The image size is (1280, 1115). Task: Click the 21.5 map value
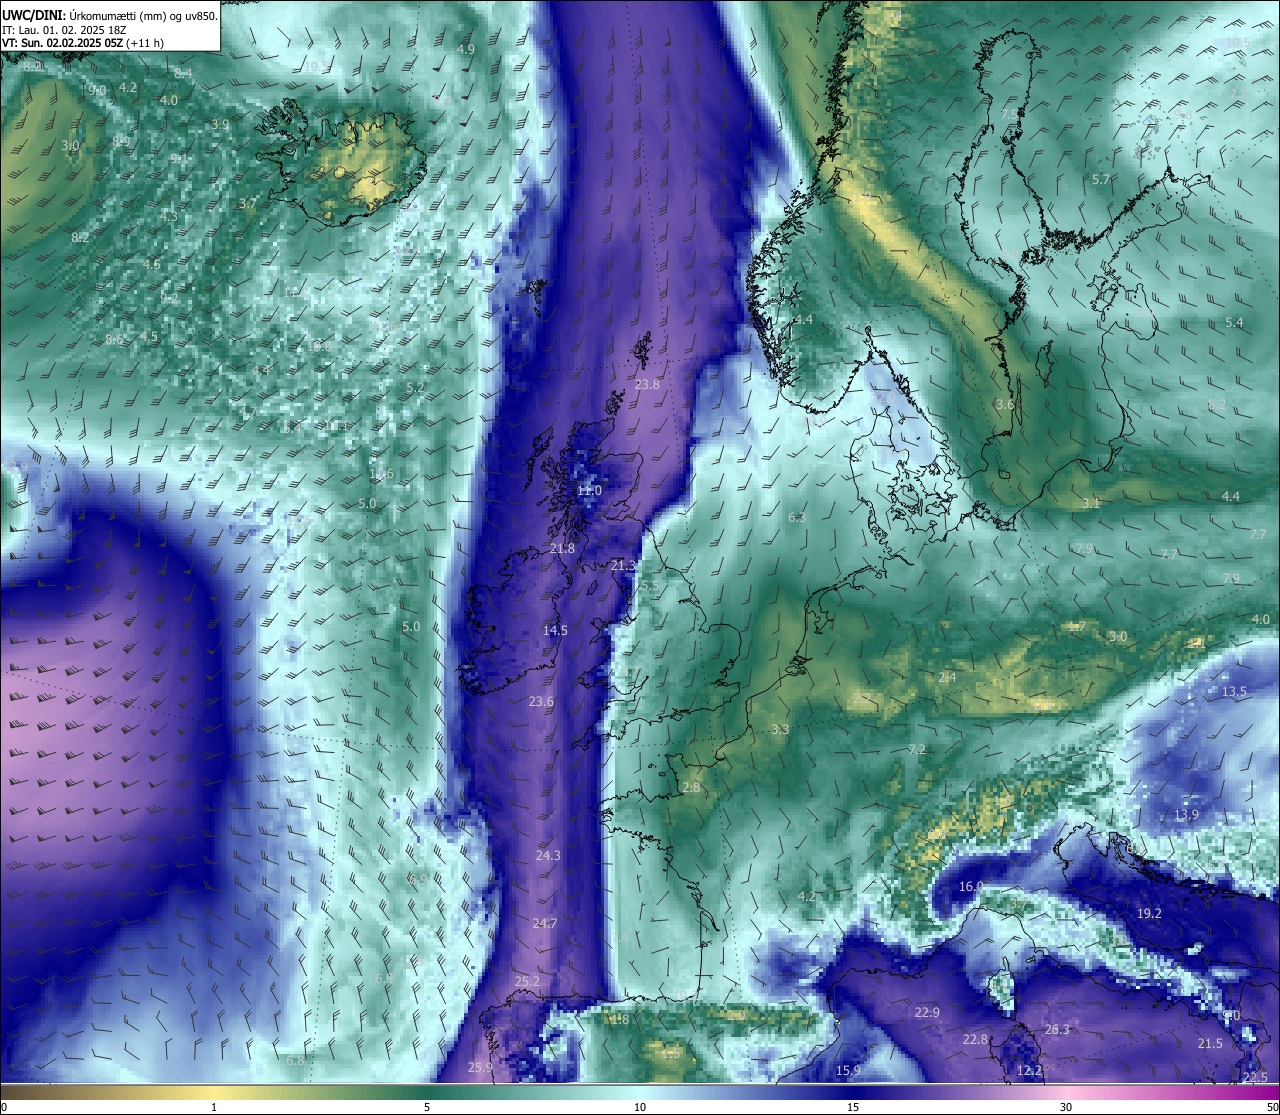tap(1210, 1044)
